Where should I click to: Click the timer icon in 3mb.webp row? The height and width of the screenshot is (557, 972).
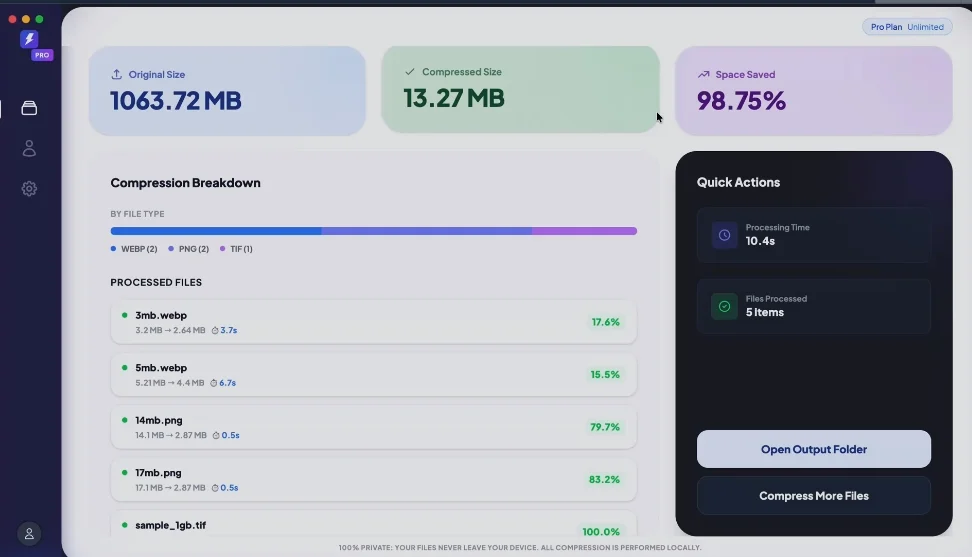pyautogui.click(x=215, y=330)
